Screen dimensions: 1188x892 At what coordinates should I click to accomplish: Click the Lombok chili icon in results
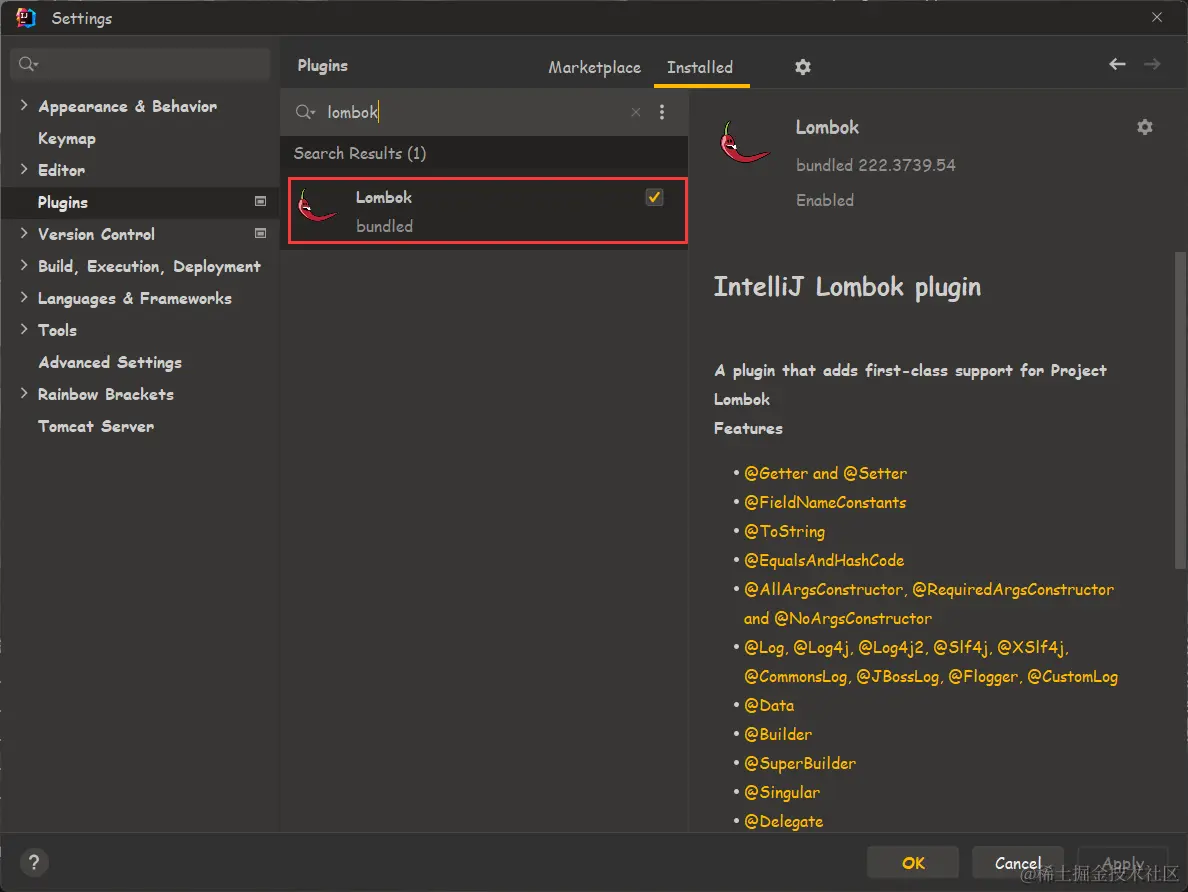point(315,205)
